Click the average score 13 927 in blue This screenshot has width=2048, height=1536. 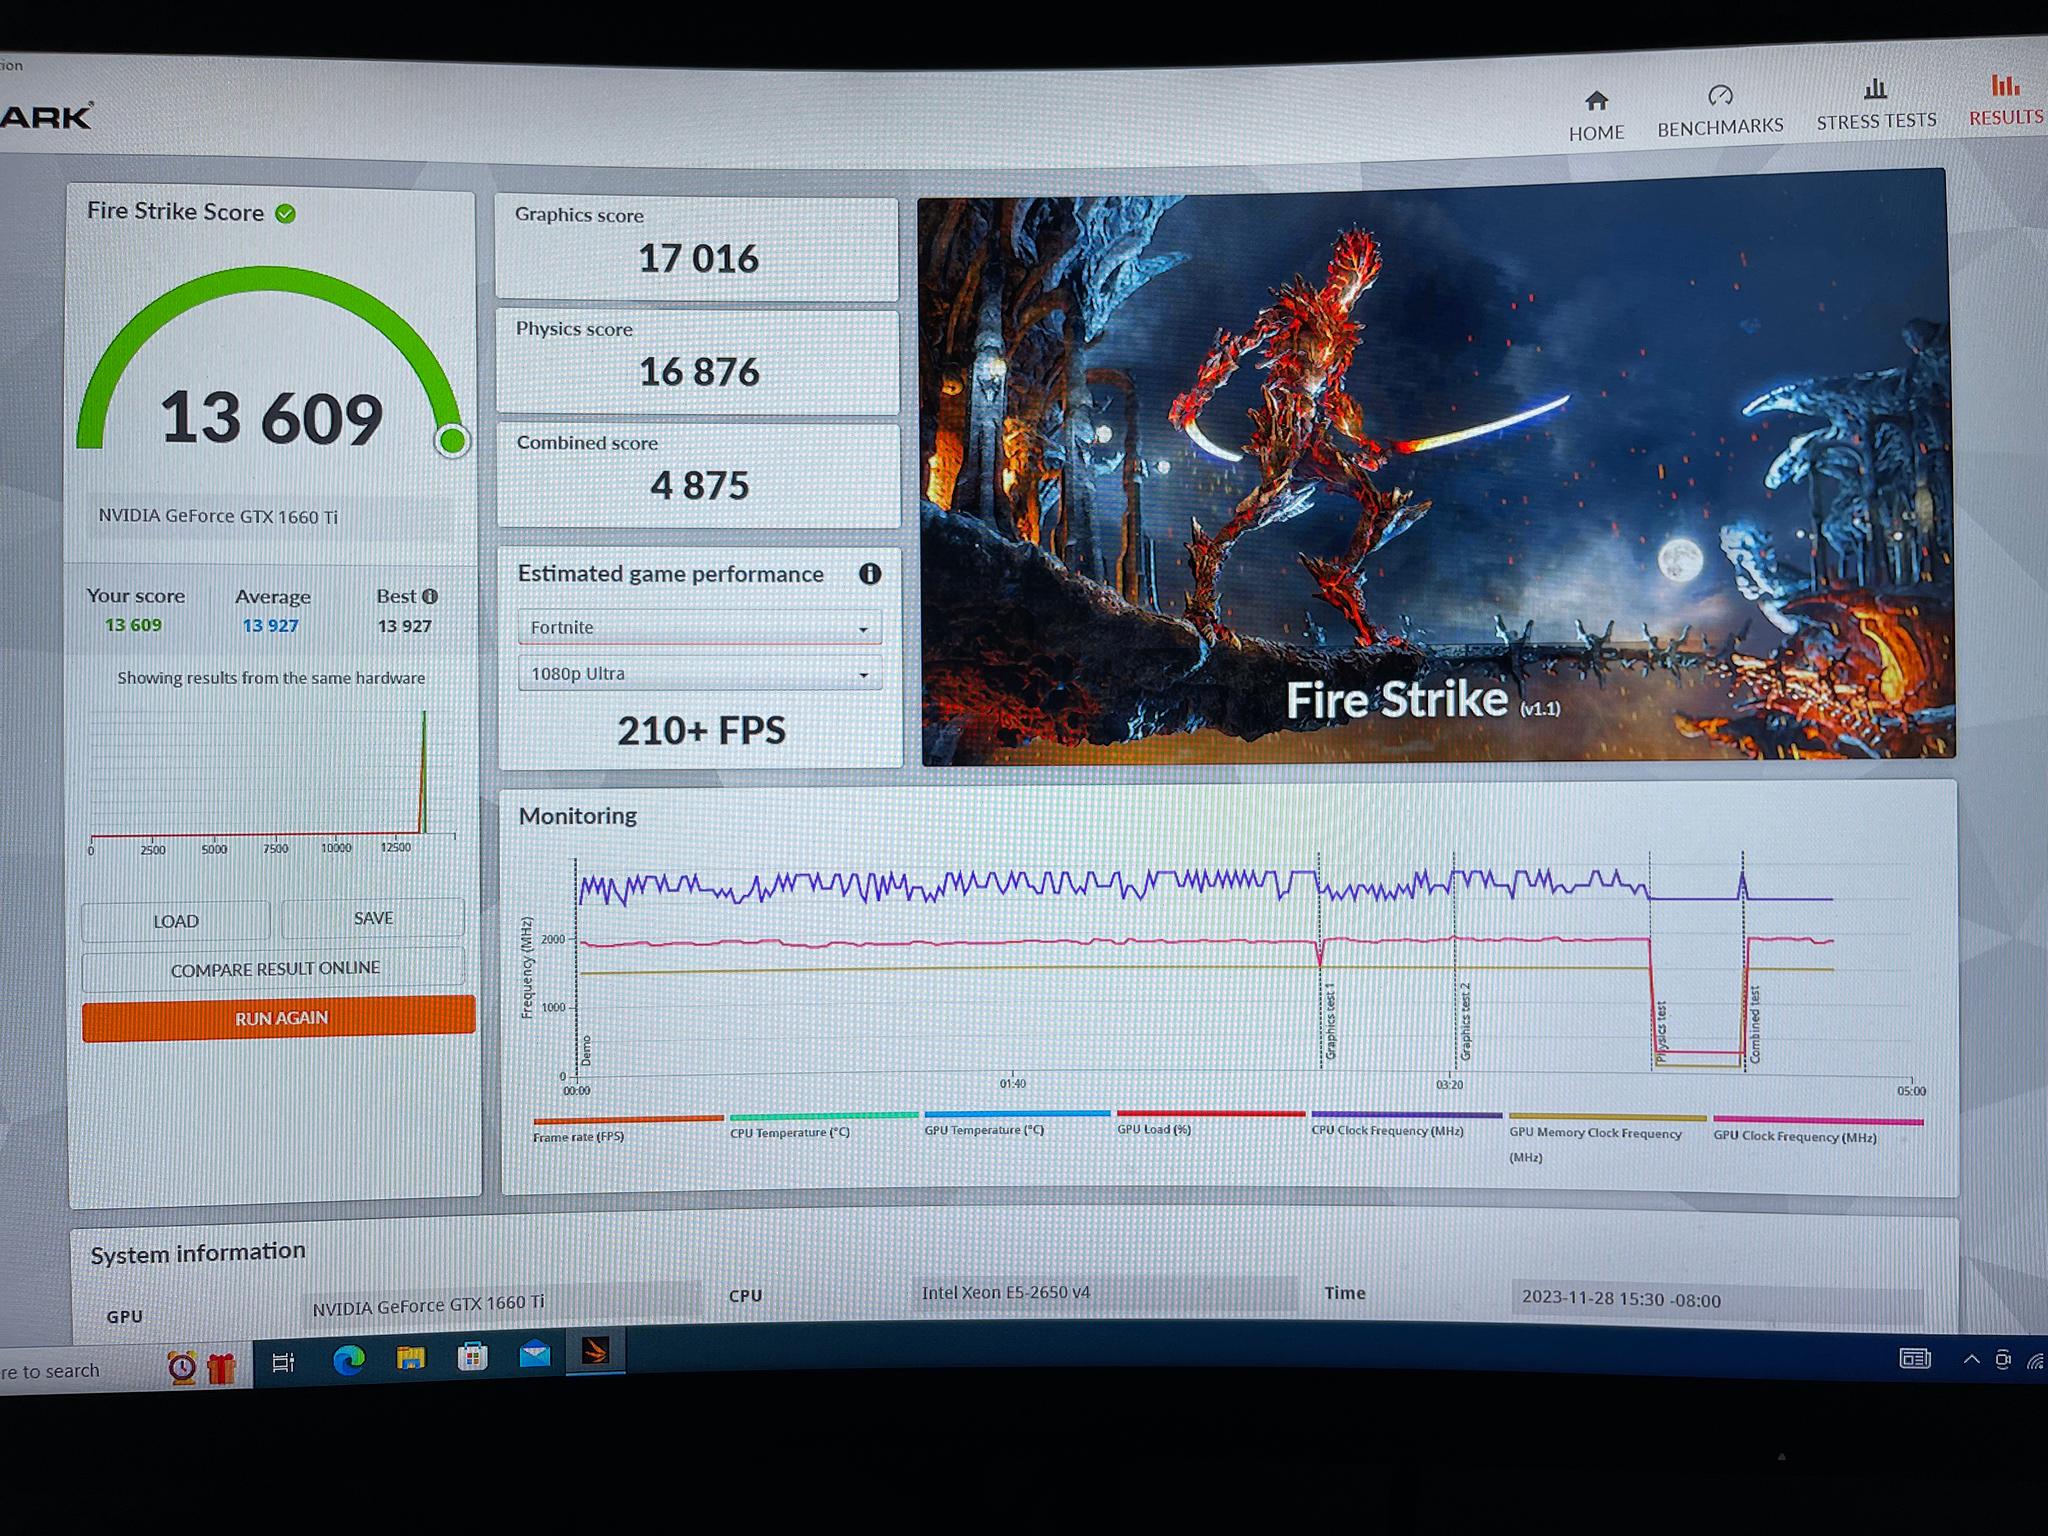(270, 625)
